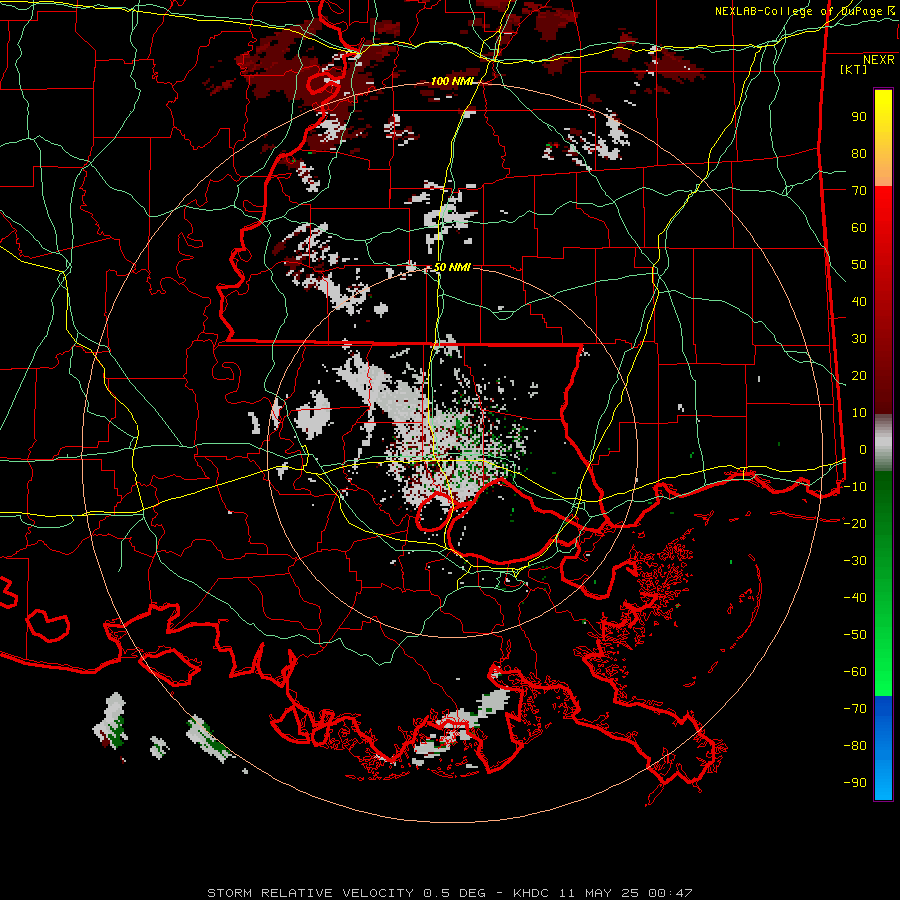Click the 50 value on the velocity scale
Image resolution: width=900 pixels, height=900 pixels.
(x=859, y=265)
